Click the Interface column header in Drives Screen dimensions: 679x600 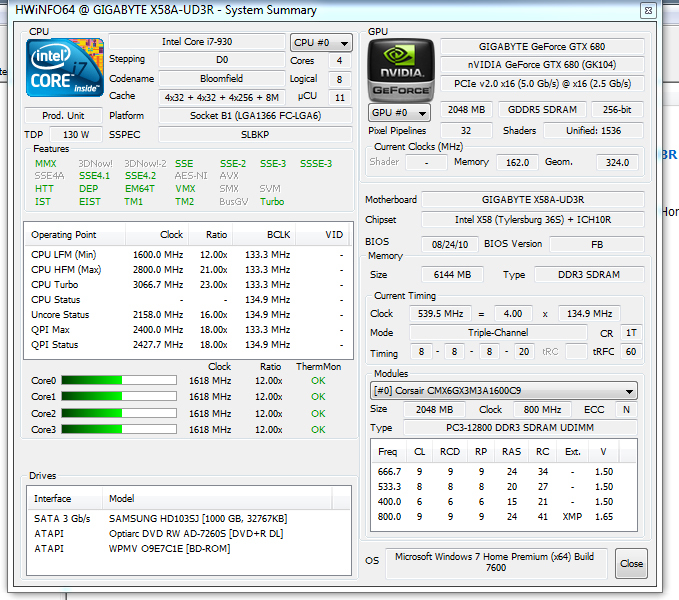point(65,499)
